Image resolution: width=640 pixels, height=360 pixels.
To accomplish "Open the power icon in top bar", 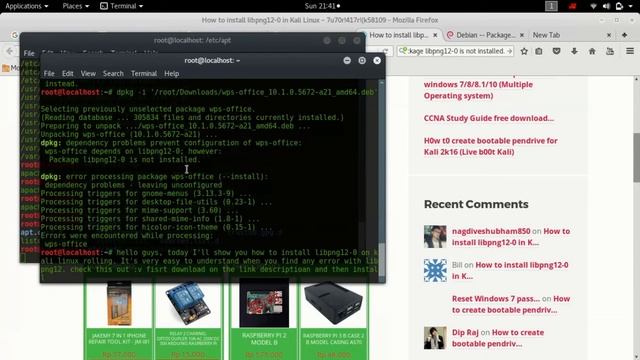I will pyautogui.click(x=619, y=6).
